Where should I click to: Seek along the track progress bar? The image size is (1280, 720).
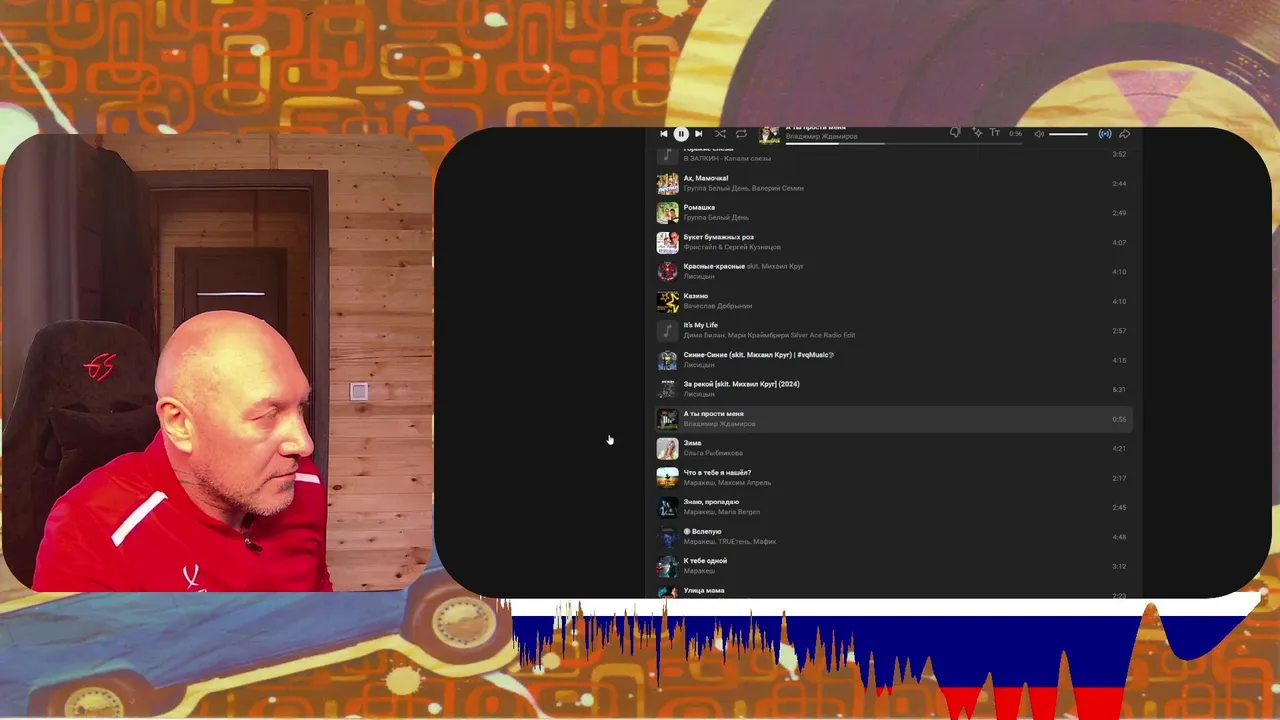point(903,142)
